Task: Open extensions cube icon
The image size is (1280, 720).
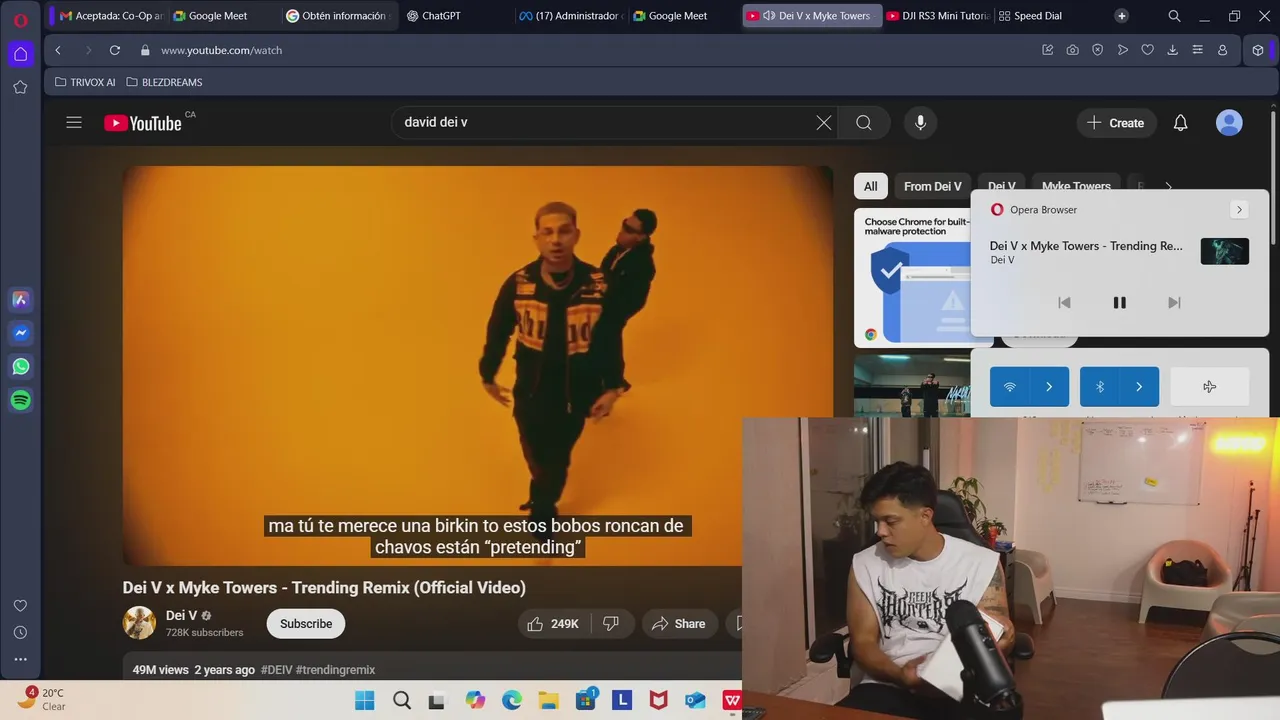Action: [x=1258, y=50]
